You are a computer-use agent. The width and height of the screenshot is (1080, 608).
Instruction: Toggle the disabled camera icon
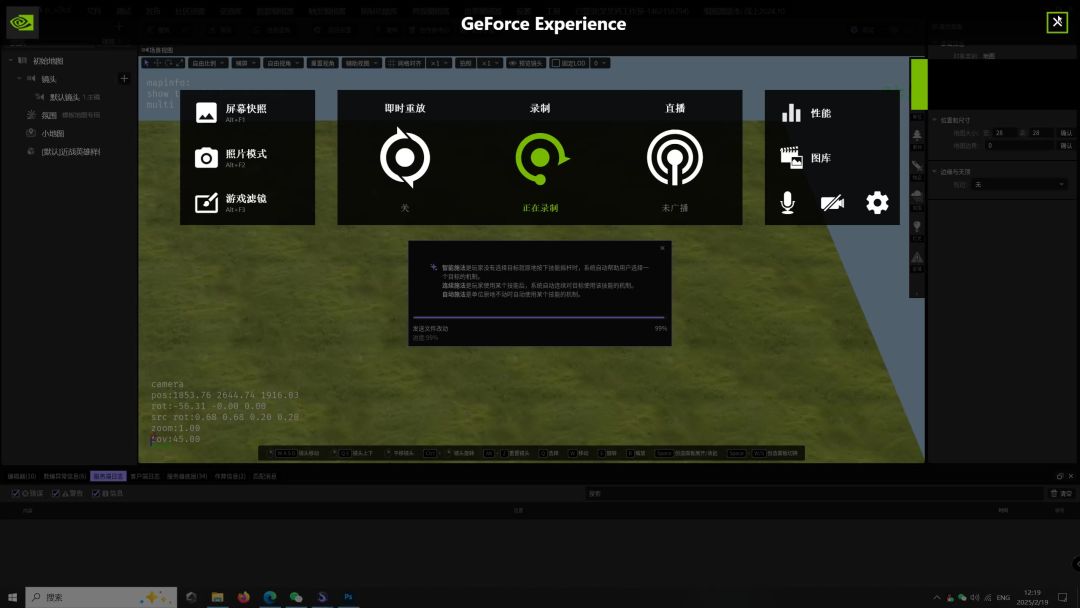click(x=832, y=203)
